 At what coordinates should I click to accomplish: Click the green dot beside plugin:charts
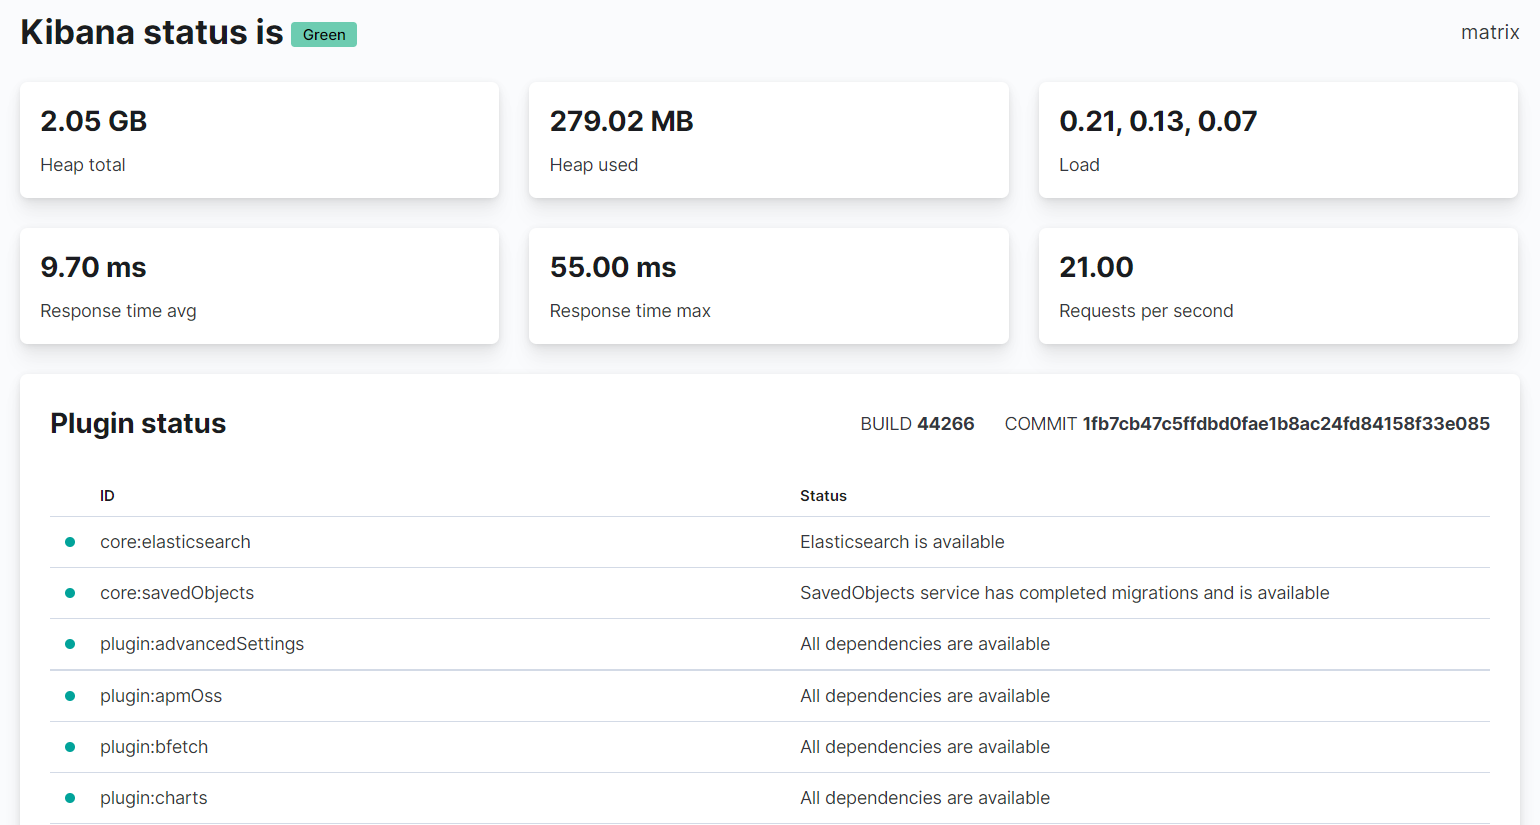click(70, 798)
